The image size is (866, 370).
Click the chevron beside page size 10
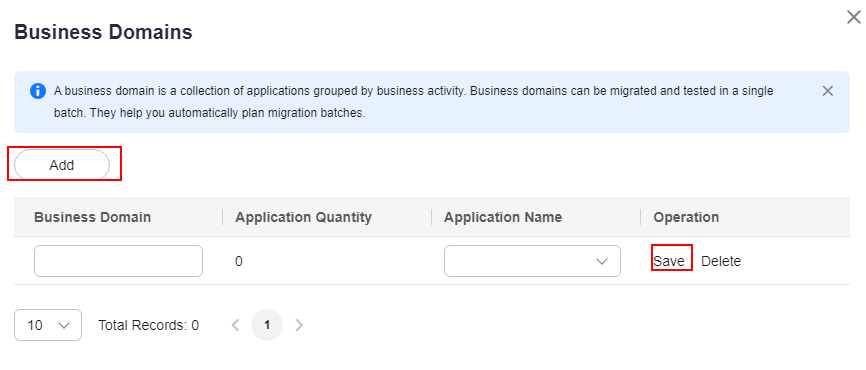pos(64,325)
